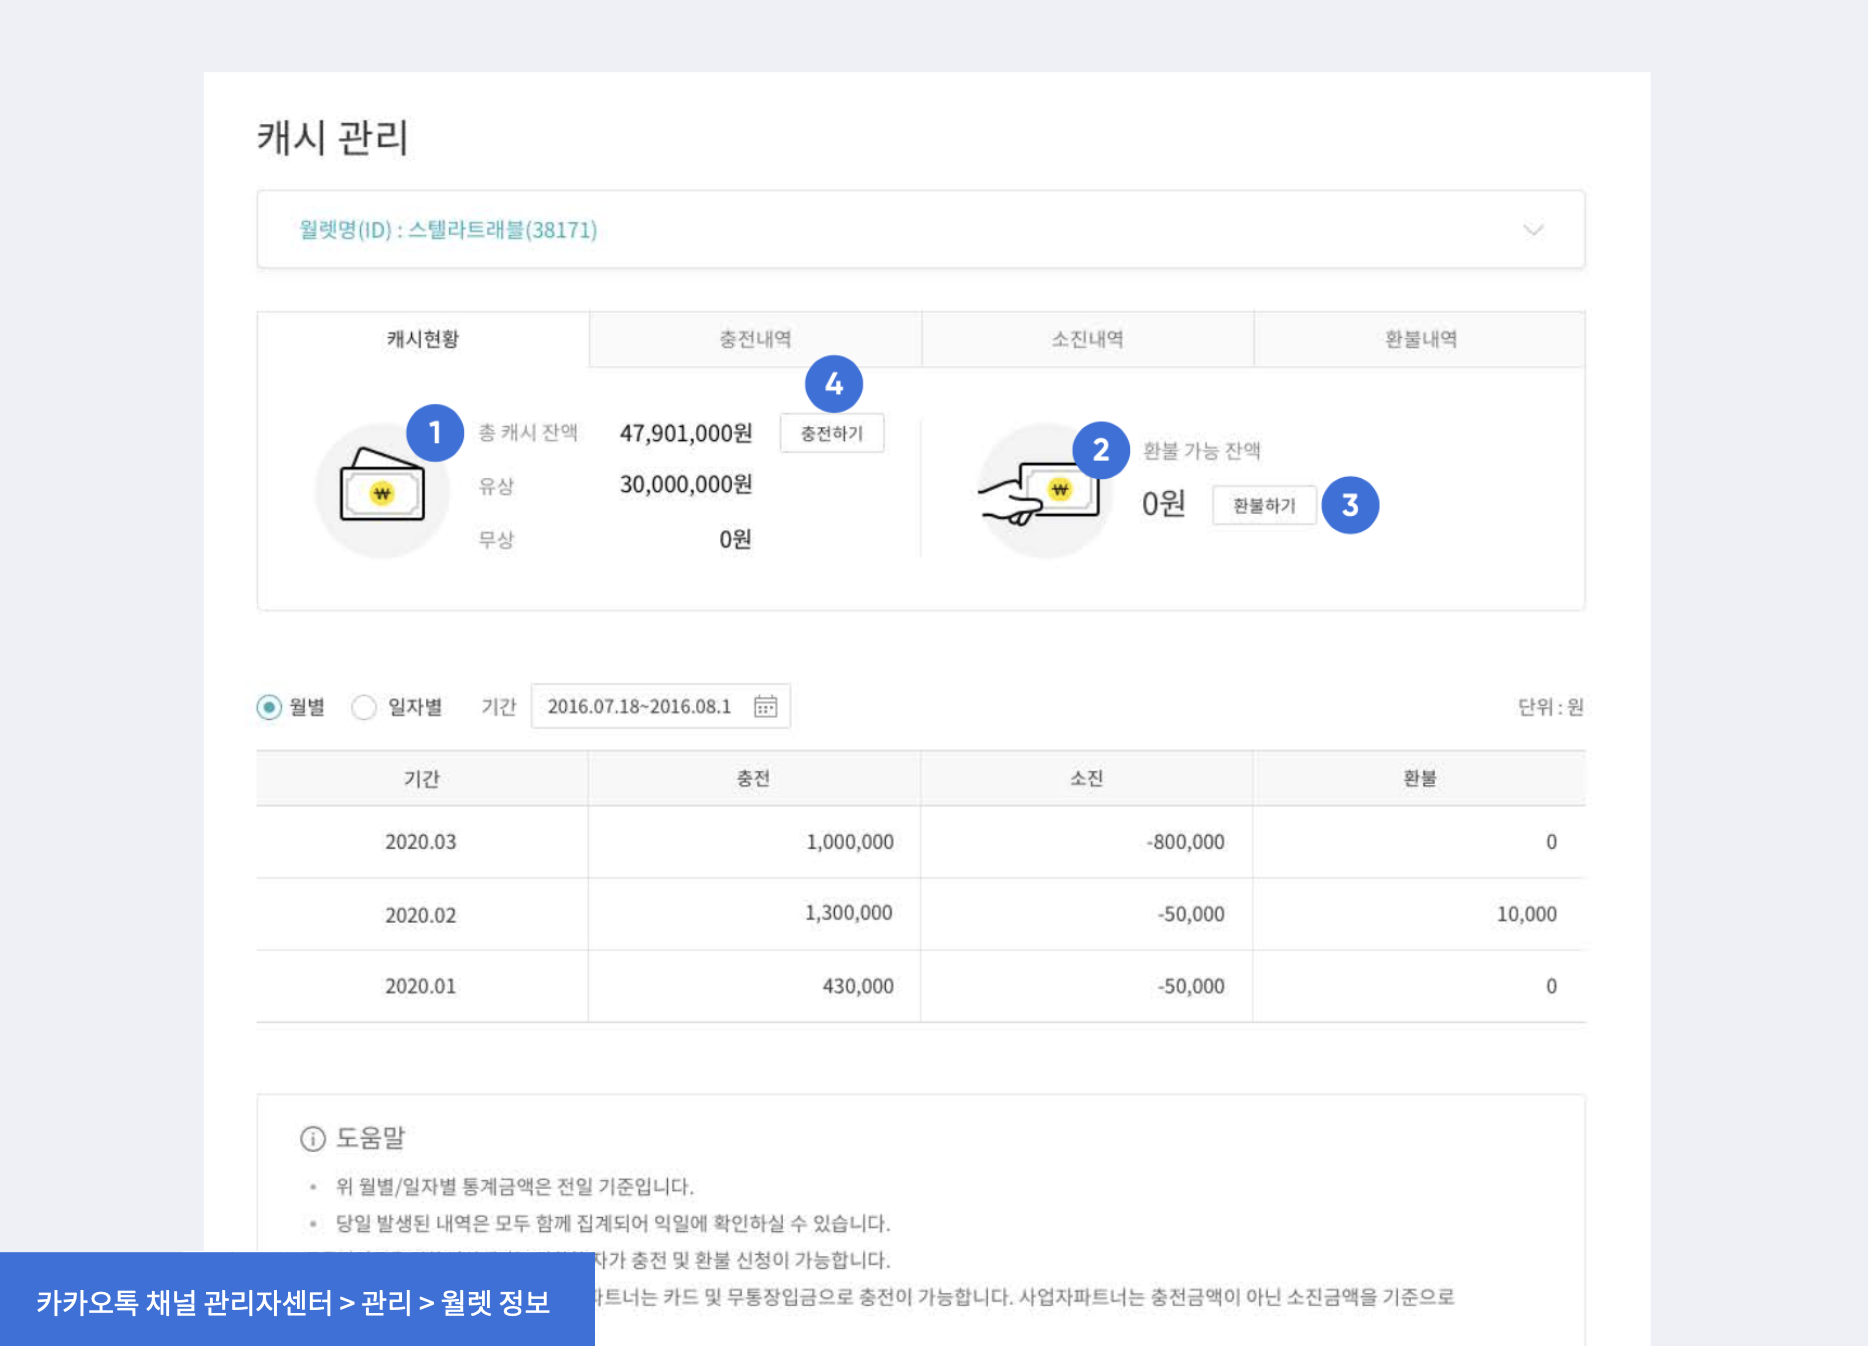The height and width of the screenshot is (1346, 1868).
Task: Click the 기간 column header
Action: (x=422, y=778)
